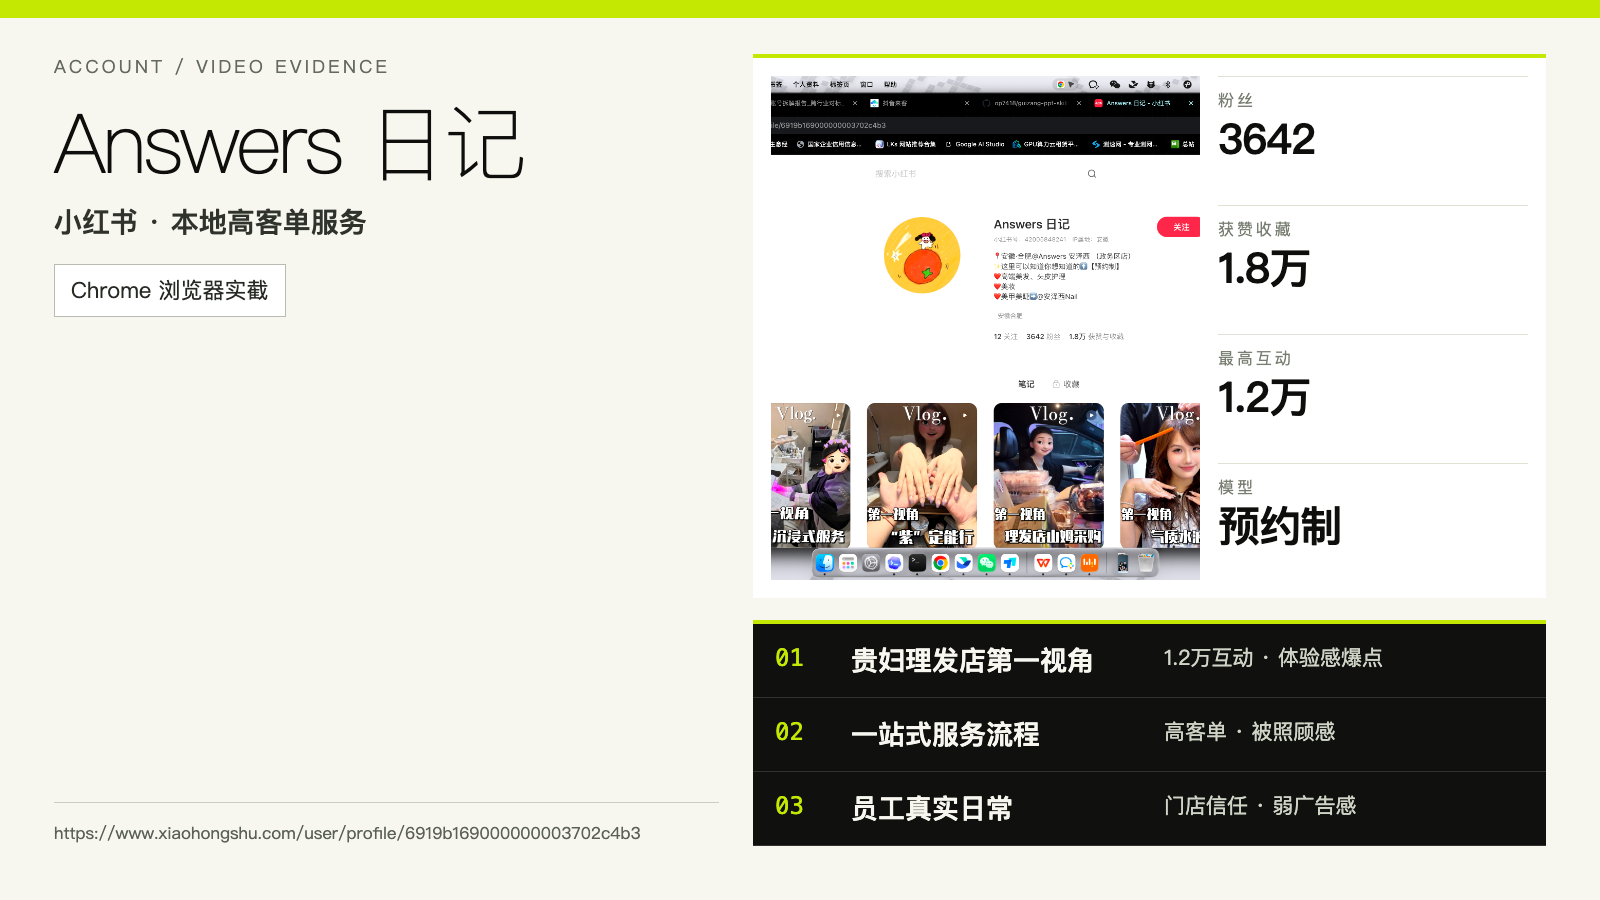This screenshot has width=1600, height=900.
Task: Open the 个人资料 menu in the menu bar
Action: tap(806, 84)
